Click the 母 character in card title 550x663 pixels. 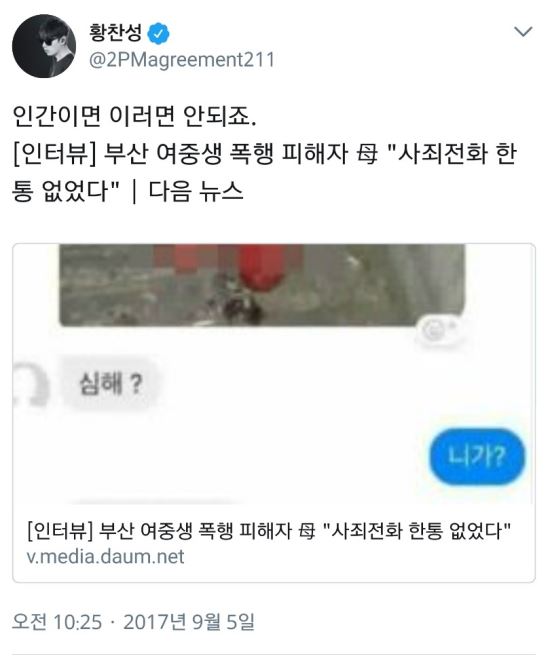[x=306, y=531]
